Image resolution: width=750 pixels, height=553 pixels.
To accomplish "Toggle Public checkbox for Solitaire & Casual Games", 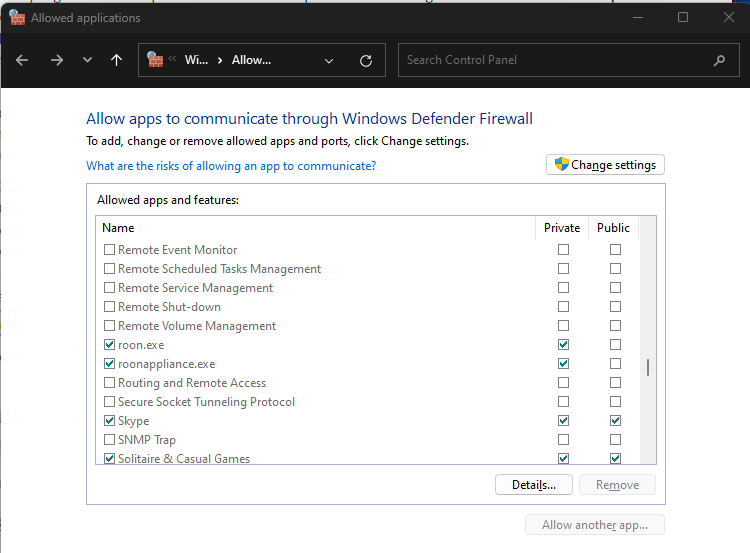I will tap(616, 458).
